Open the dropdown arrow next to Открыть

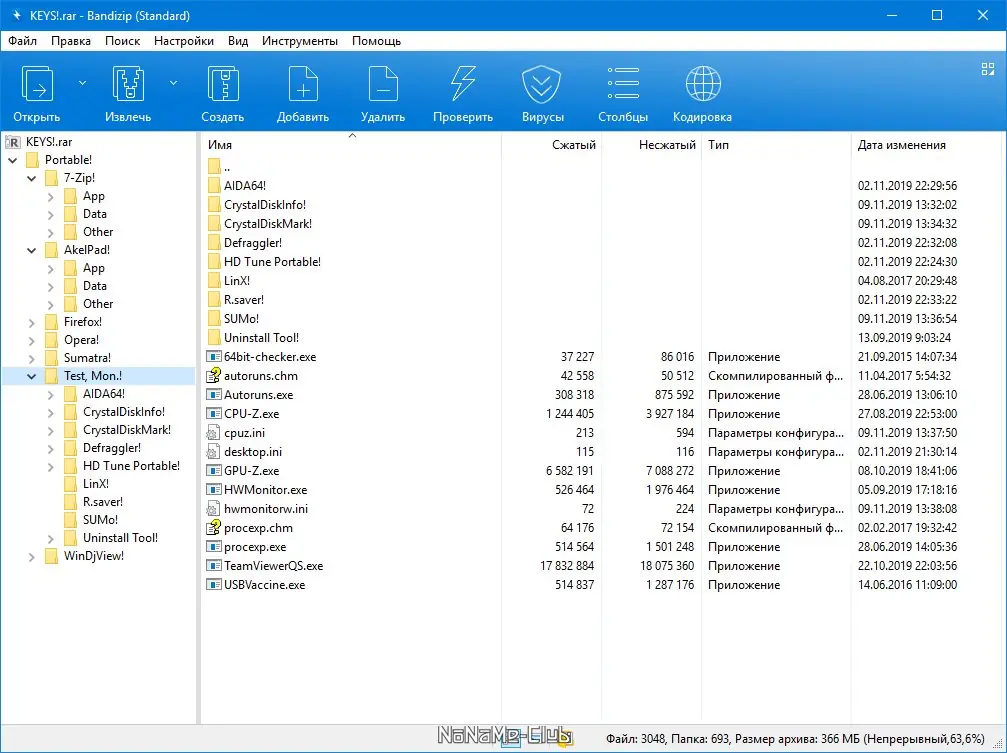[82, 83]
